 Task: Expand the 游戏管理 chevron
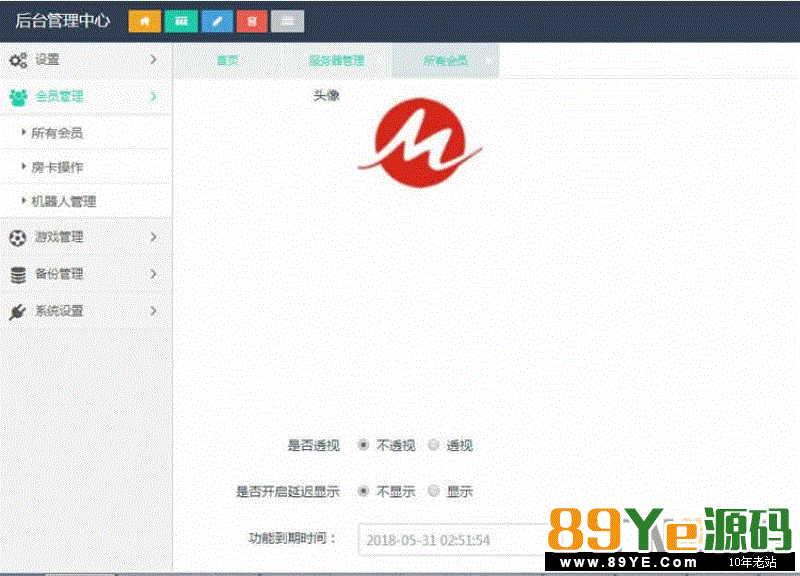pyautogui.click(x=154, y=237)
